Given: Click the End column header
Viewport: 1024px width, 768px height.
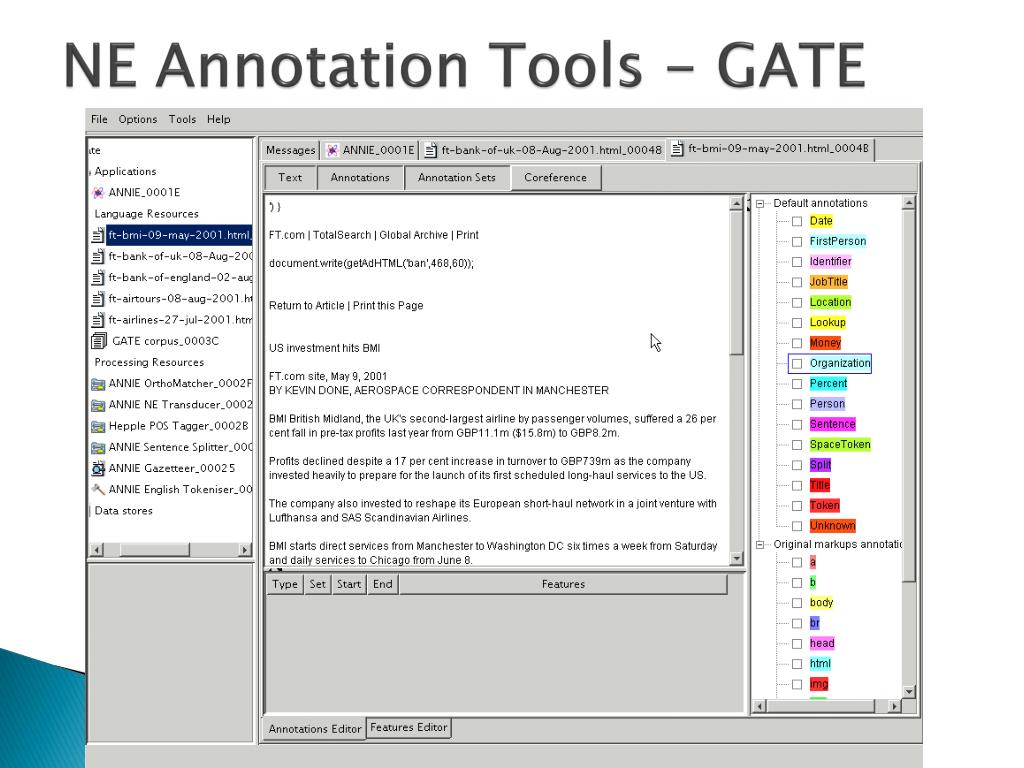Looking at the screenshot, I should pyautogui.click(x=383, y=584).
